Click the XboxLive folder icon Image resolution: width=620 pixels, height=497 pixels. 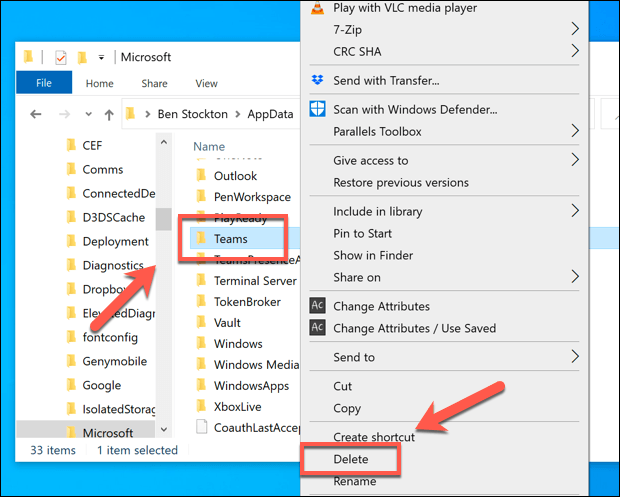pyautogui.click(x=201, y=406)
